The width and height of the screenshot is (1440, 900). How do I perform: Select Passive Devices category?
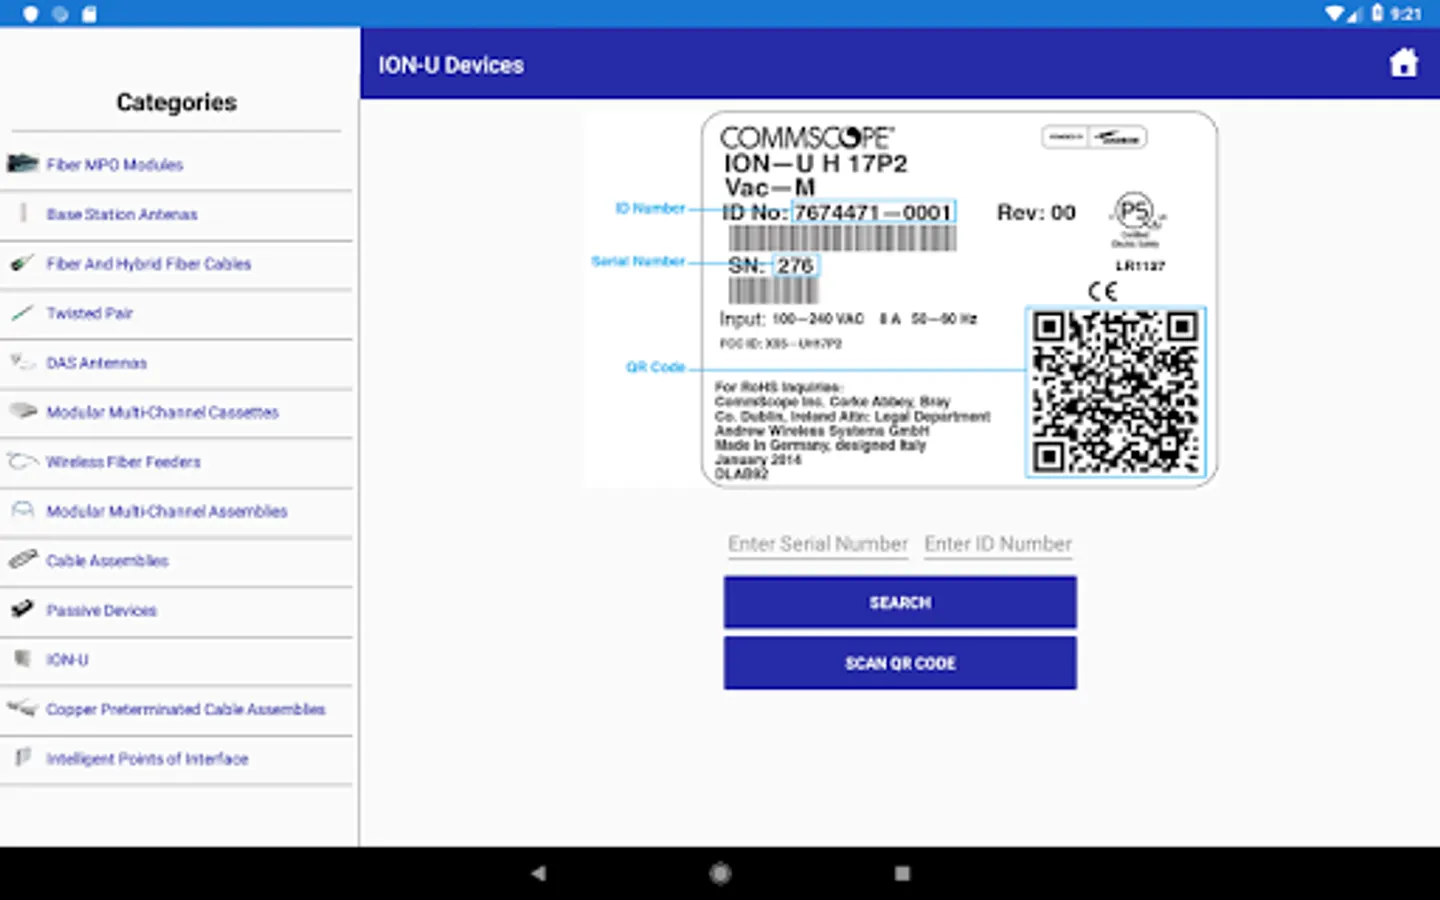tap(102, 610)
